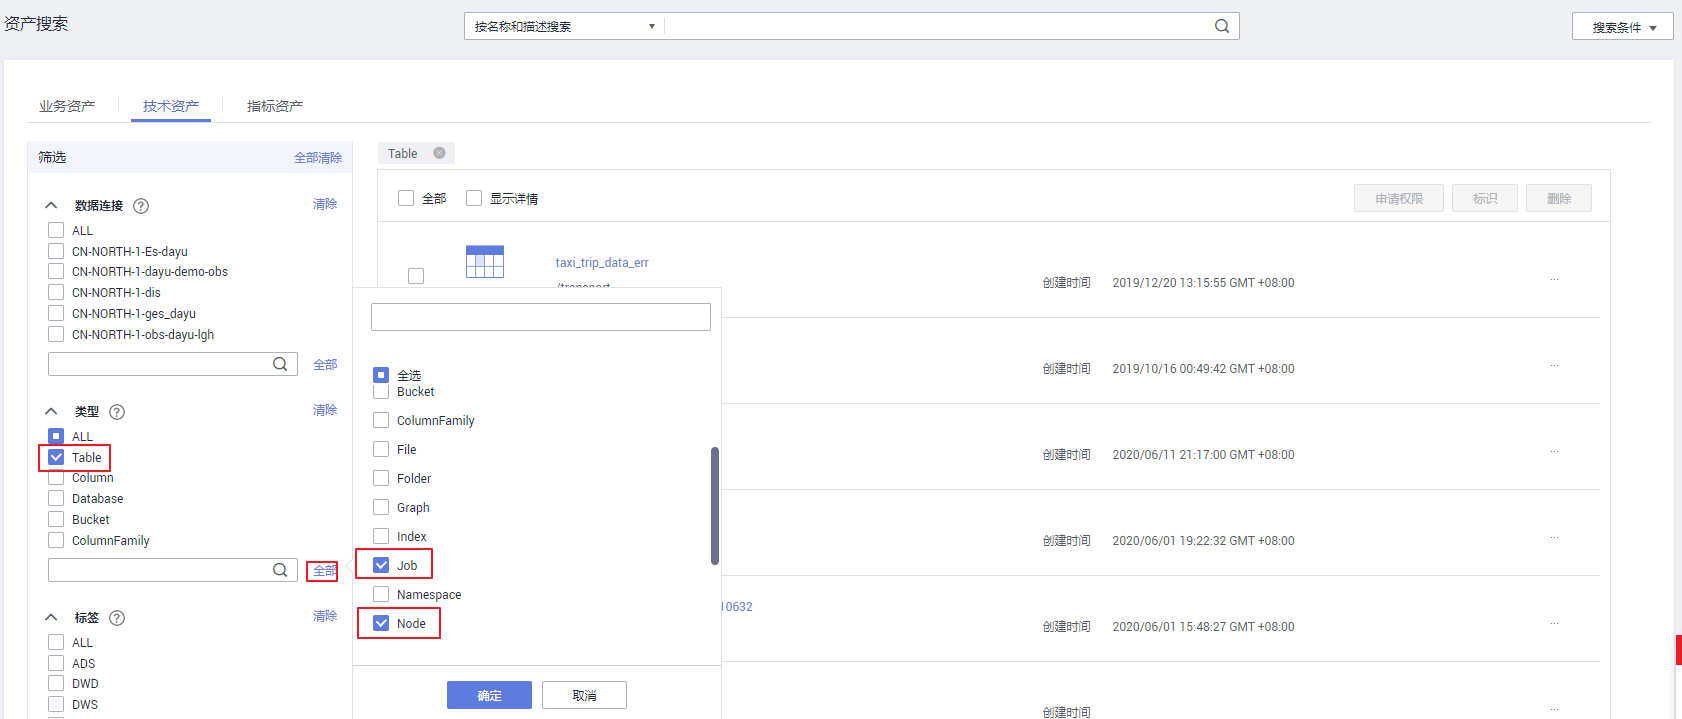Viewport: 1682px width, 719px height.
Task: Click the 全部清除 link
Action: pos(317,158)
